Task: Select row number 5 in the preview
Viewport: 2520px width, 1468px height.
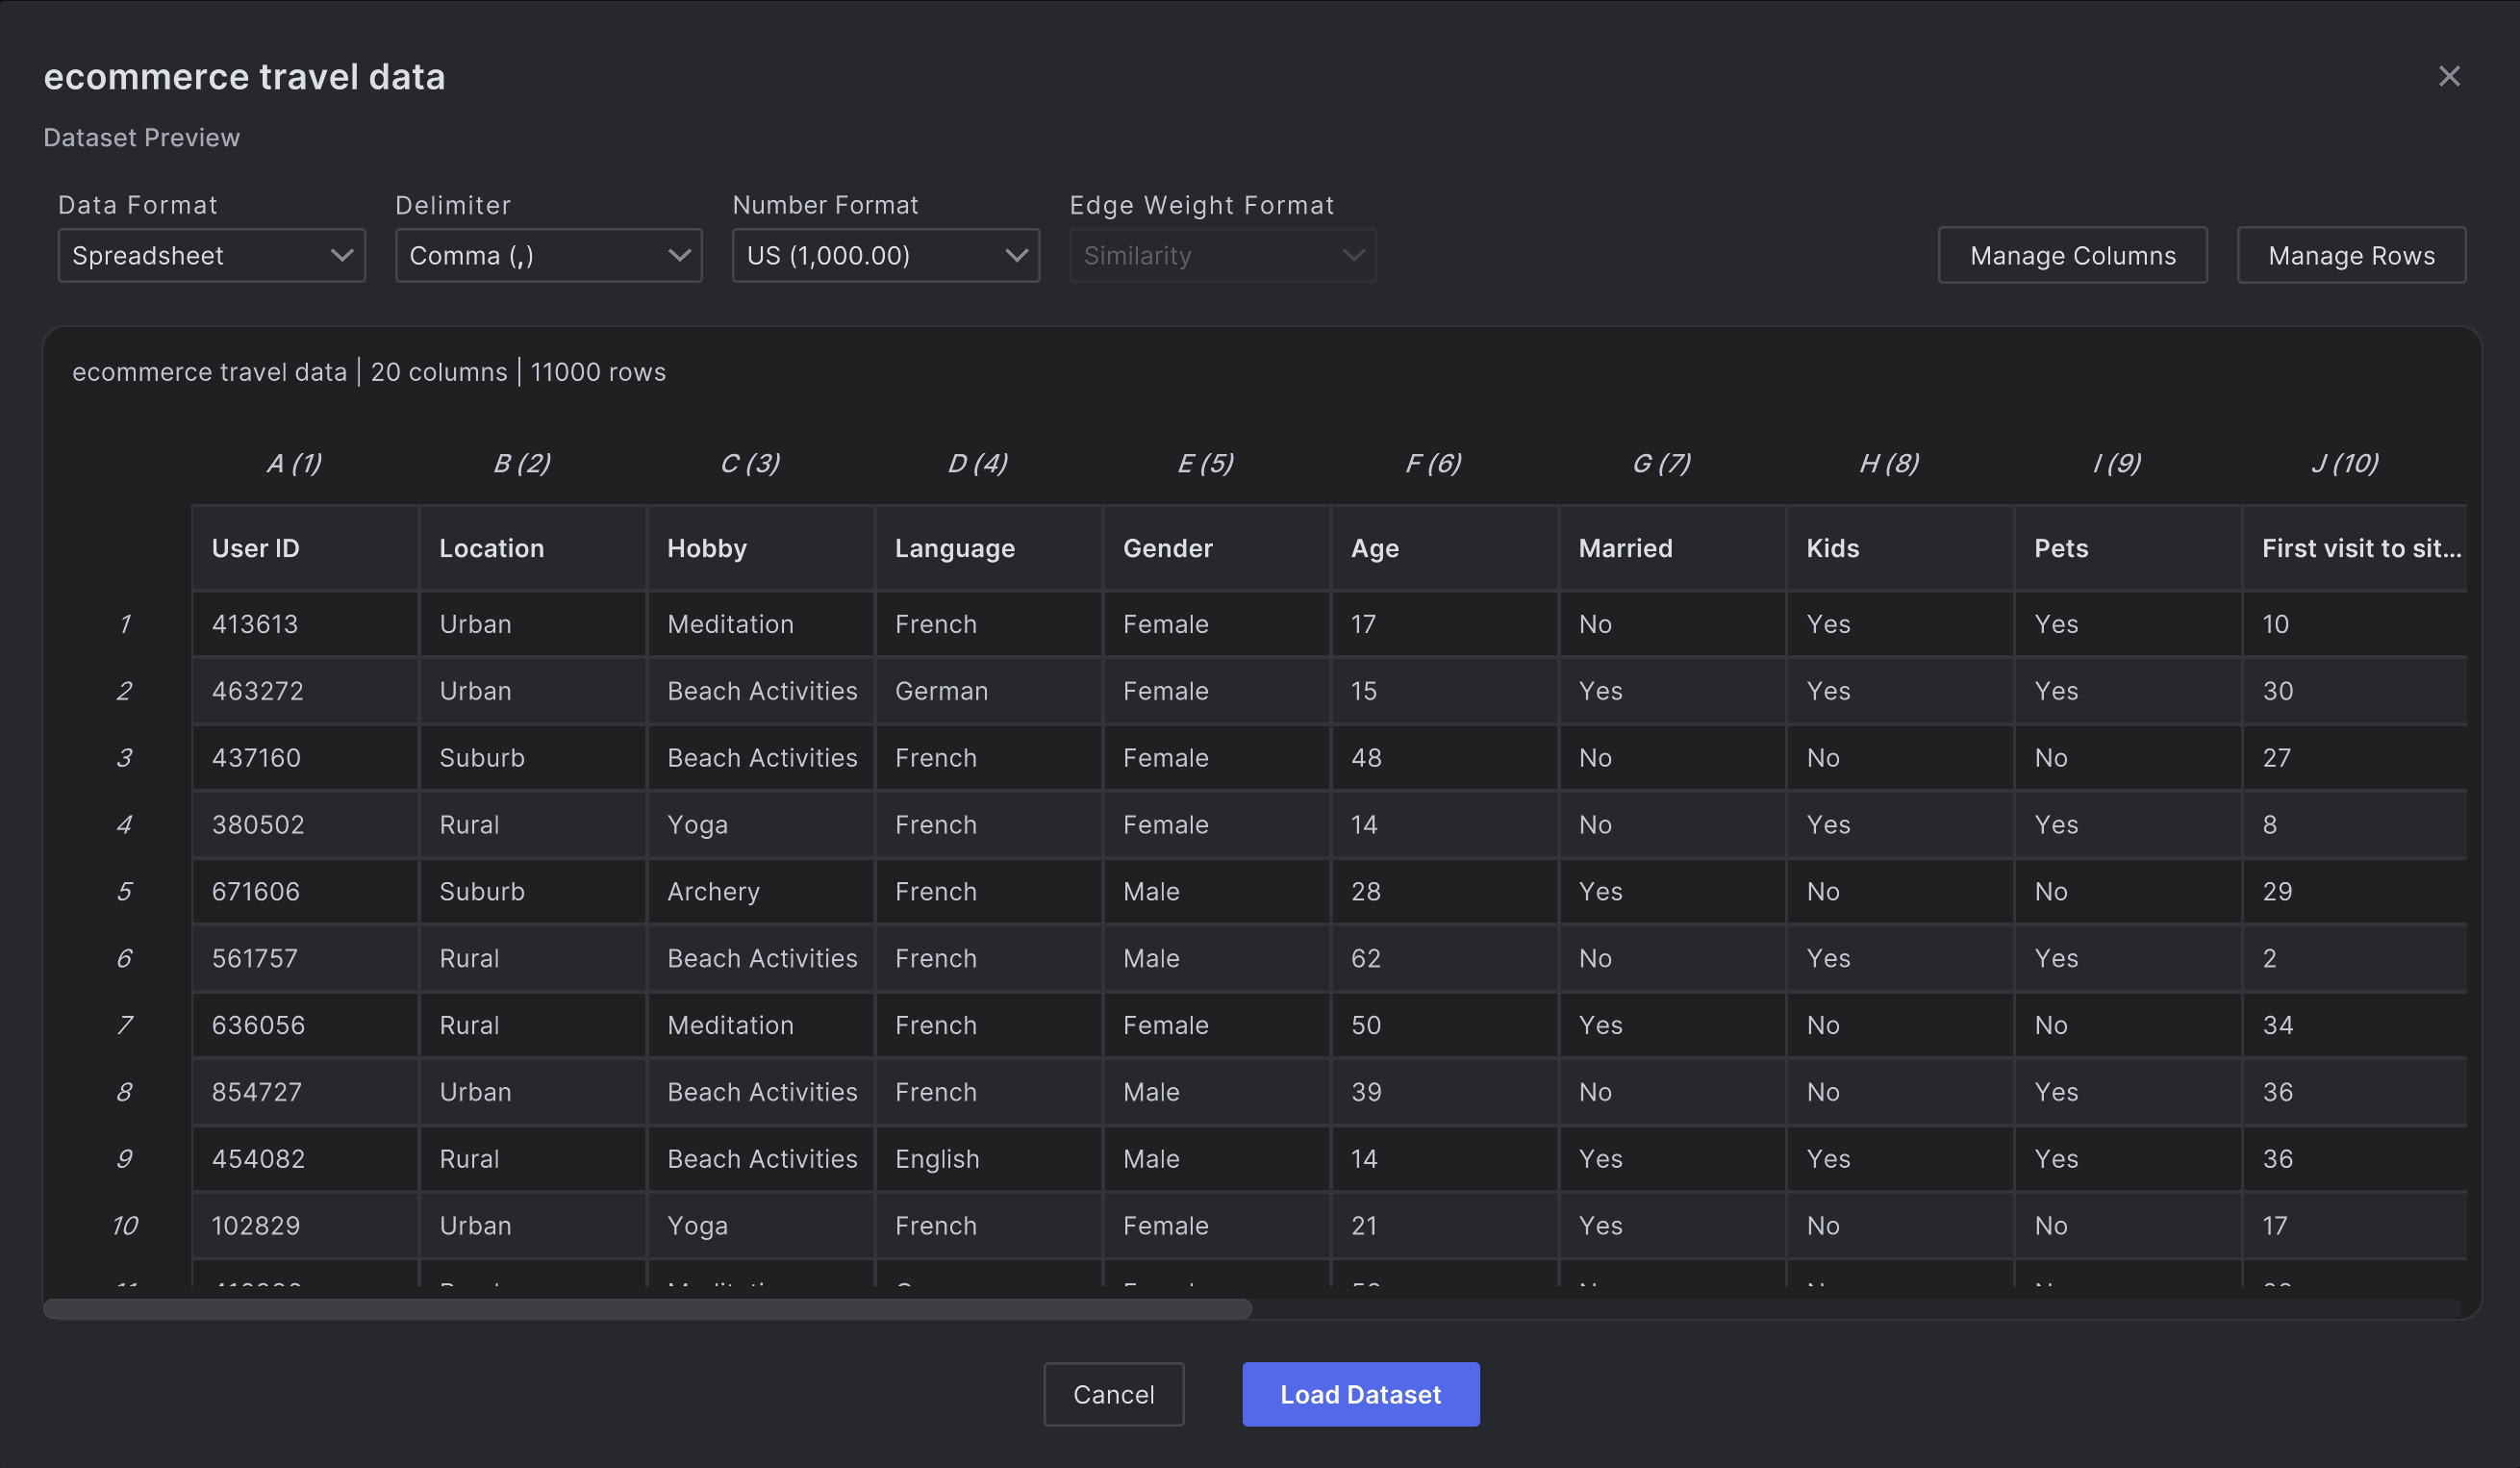Action: (x=125, y=891)
